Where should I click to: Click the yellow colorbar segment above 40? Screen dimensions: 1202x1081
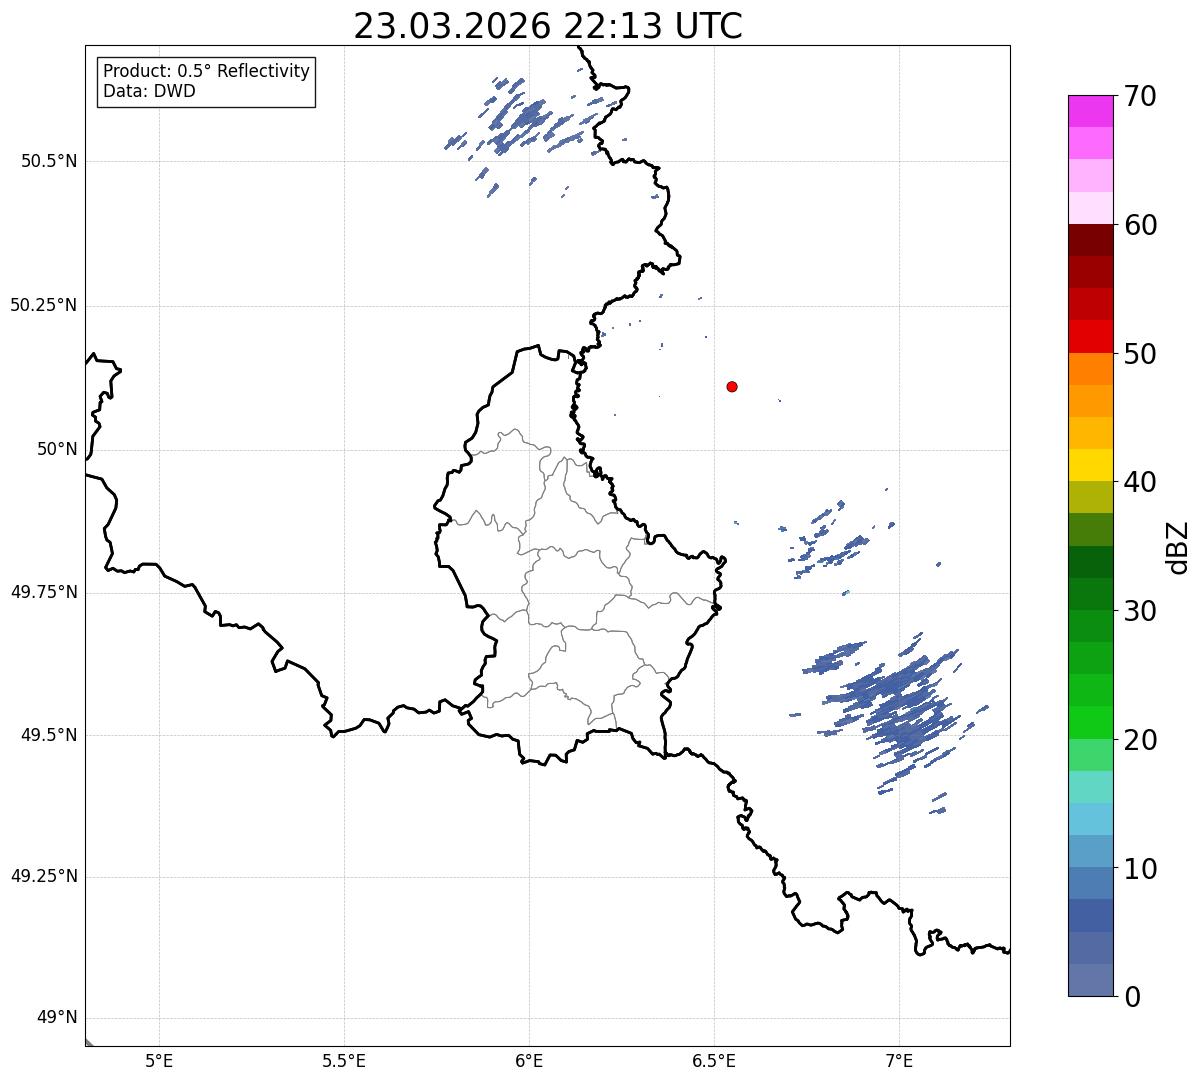1091,465
